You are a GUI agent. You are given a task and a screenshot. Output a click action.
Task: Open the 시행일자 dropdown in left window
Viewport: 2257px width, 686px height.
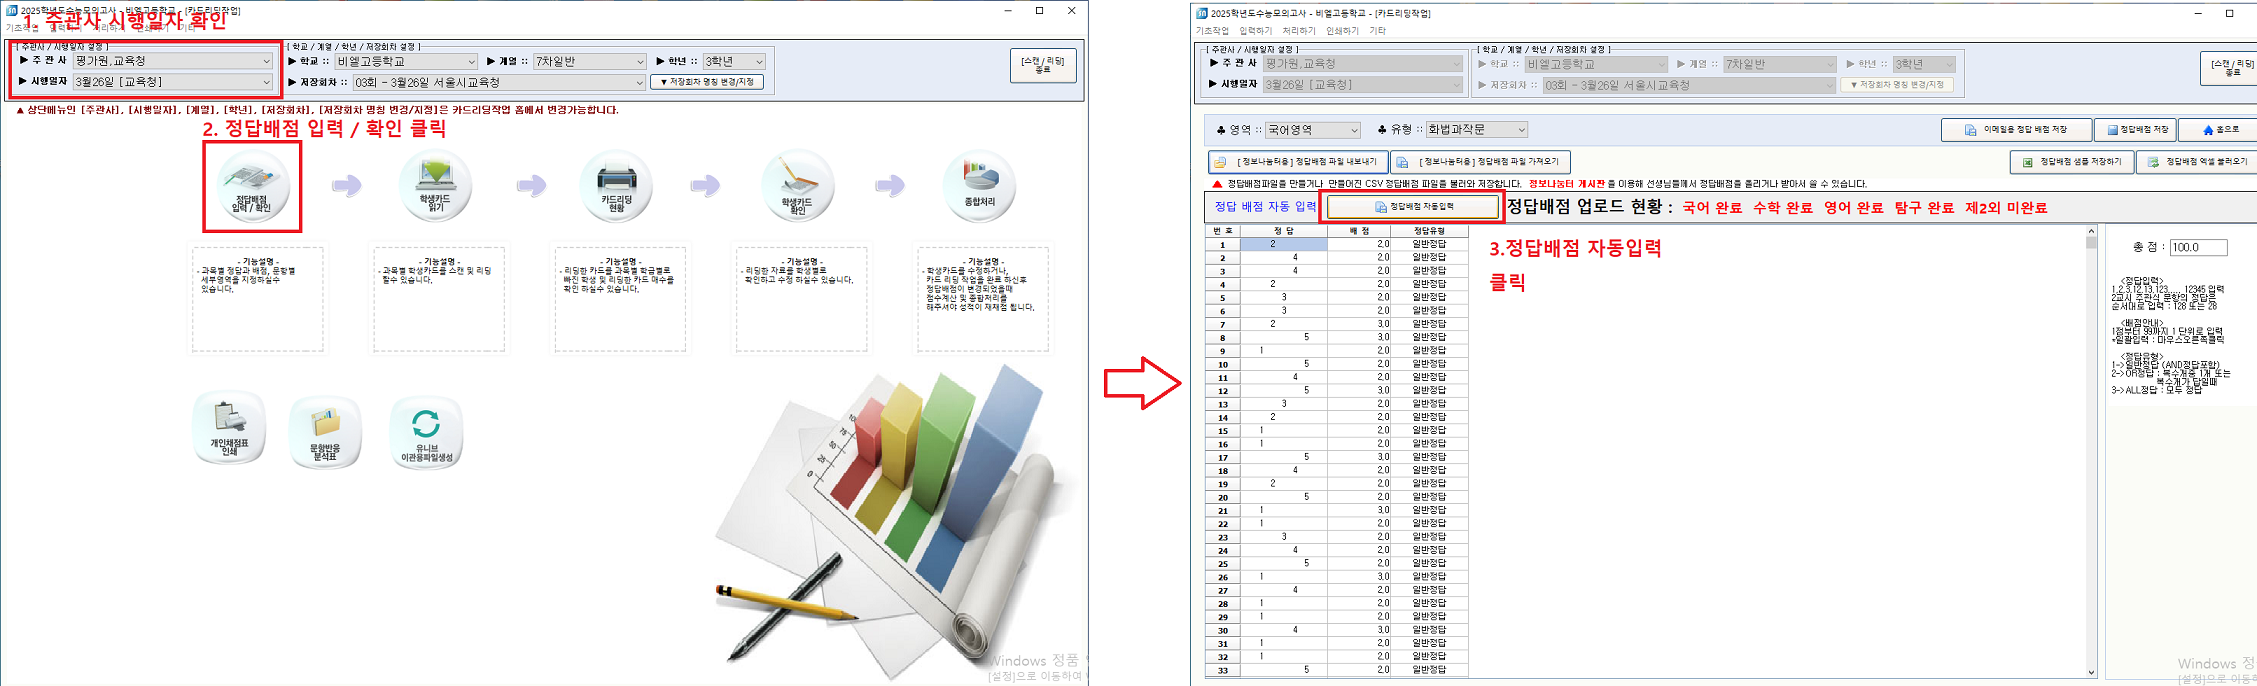(266, 82)
